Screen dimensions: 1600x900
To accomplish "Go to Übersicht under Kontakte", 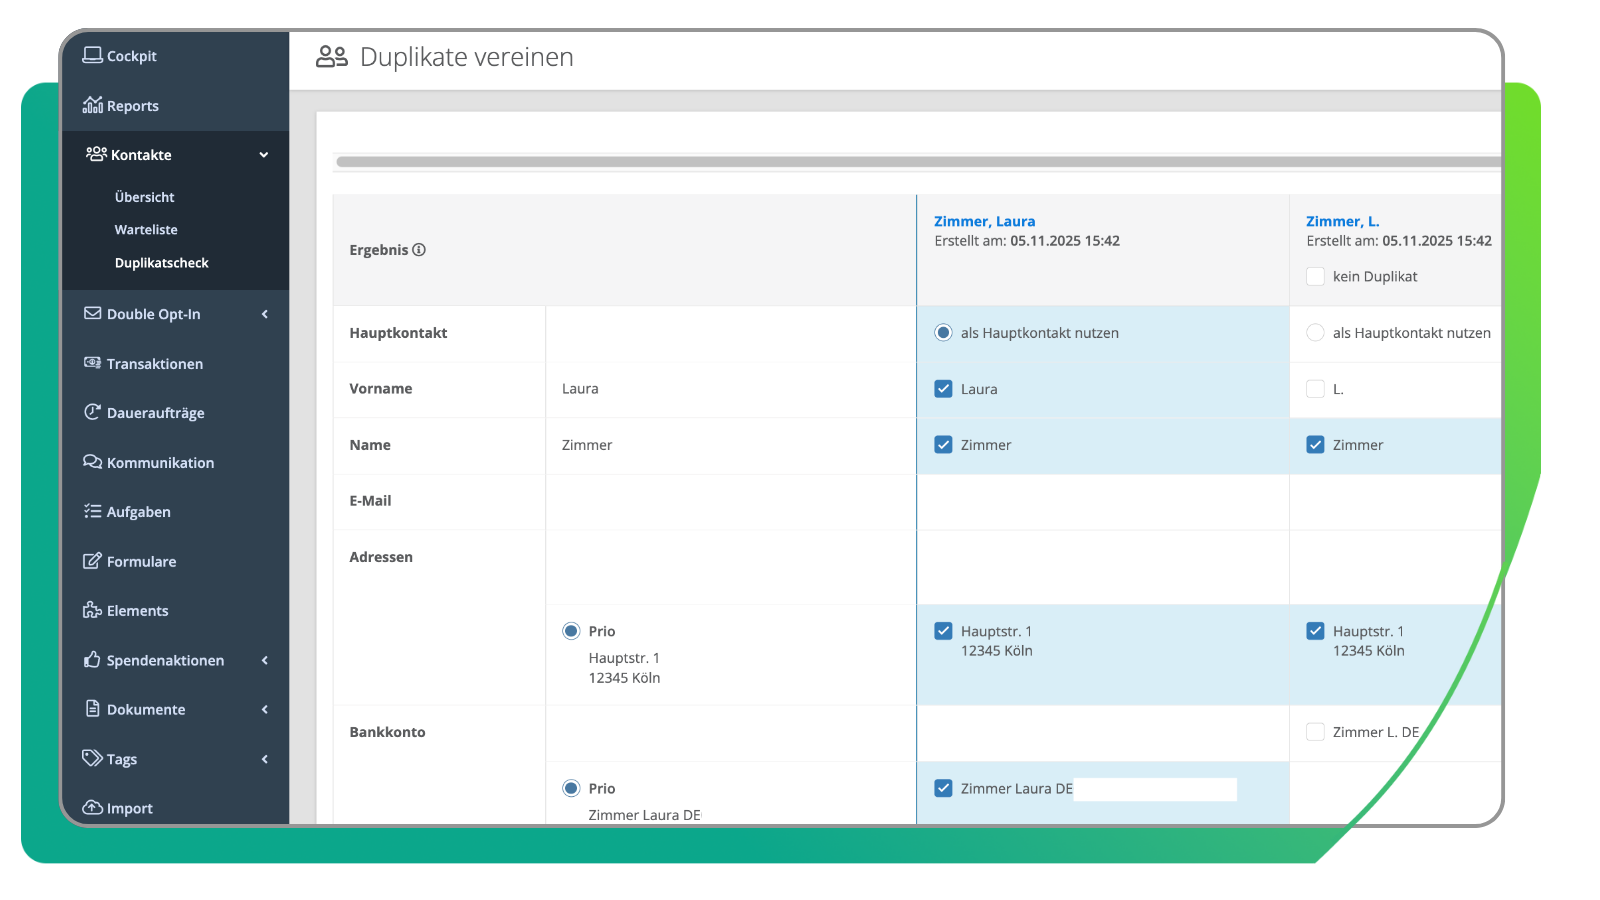I will pos(144,197).
